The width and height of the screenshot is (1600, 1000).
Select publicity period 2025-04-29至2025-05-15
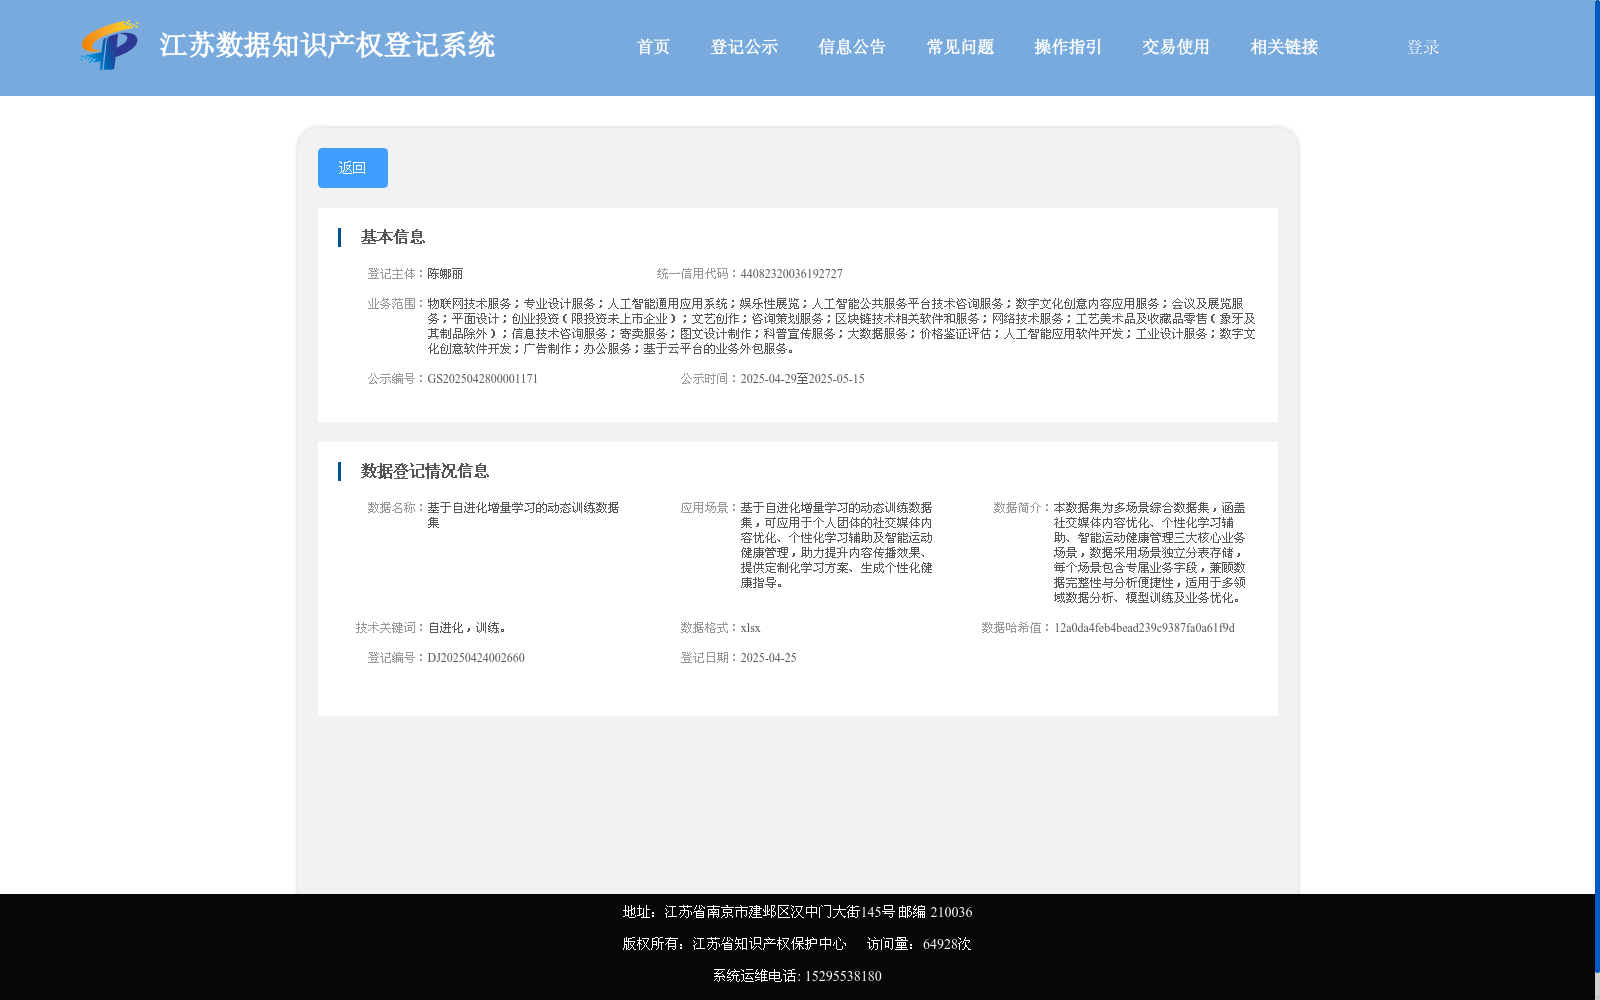(802, 379)
